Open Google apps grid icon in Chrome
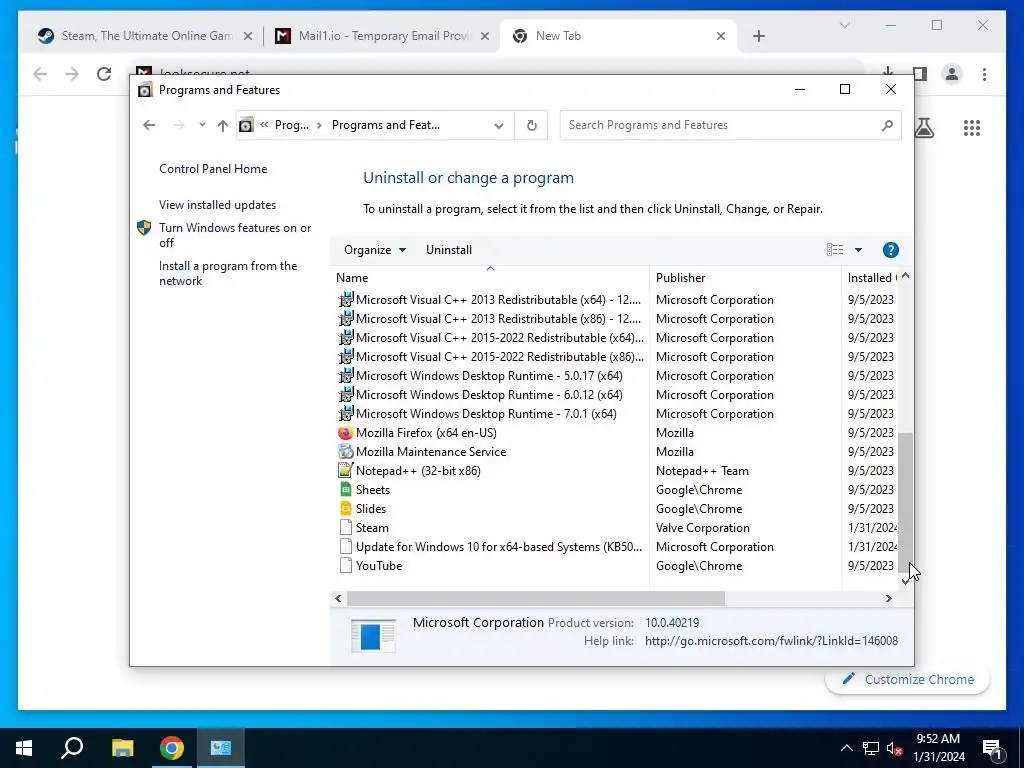Image resolution: width=1024 pixels, height=768 pixels. [972, 128]
